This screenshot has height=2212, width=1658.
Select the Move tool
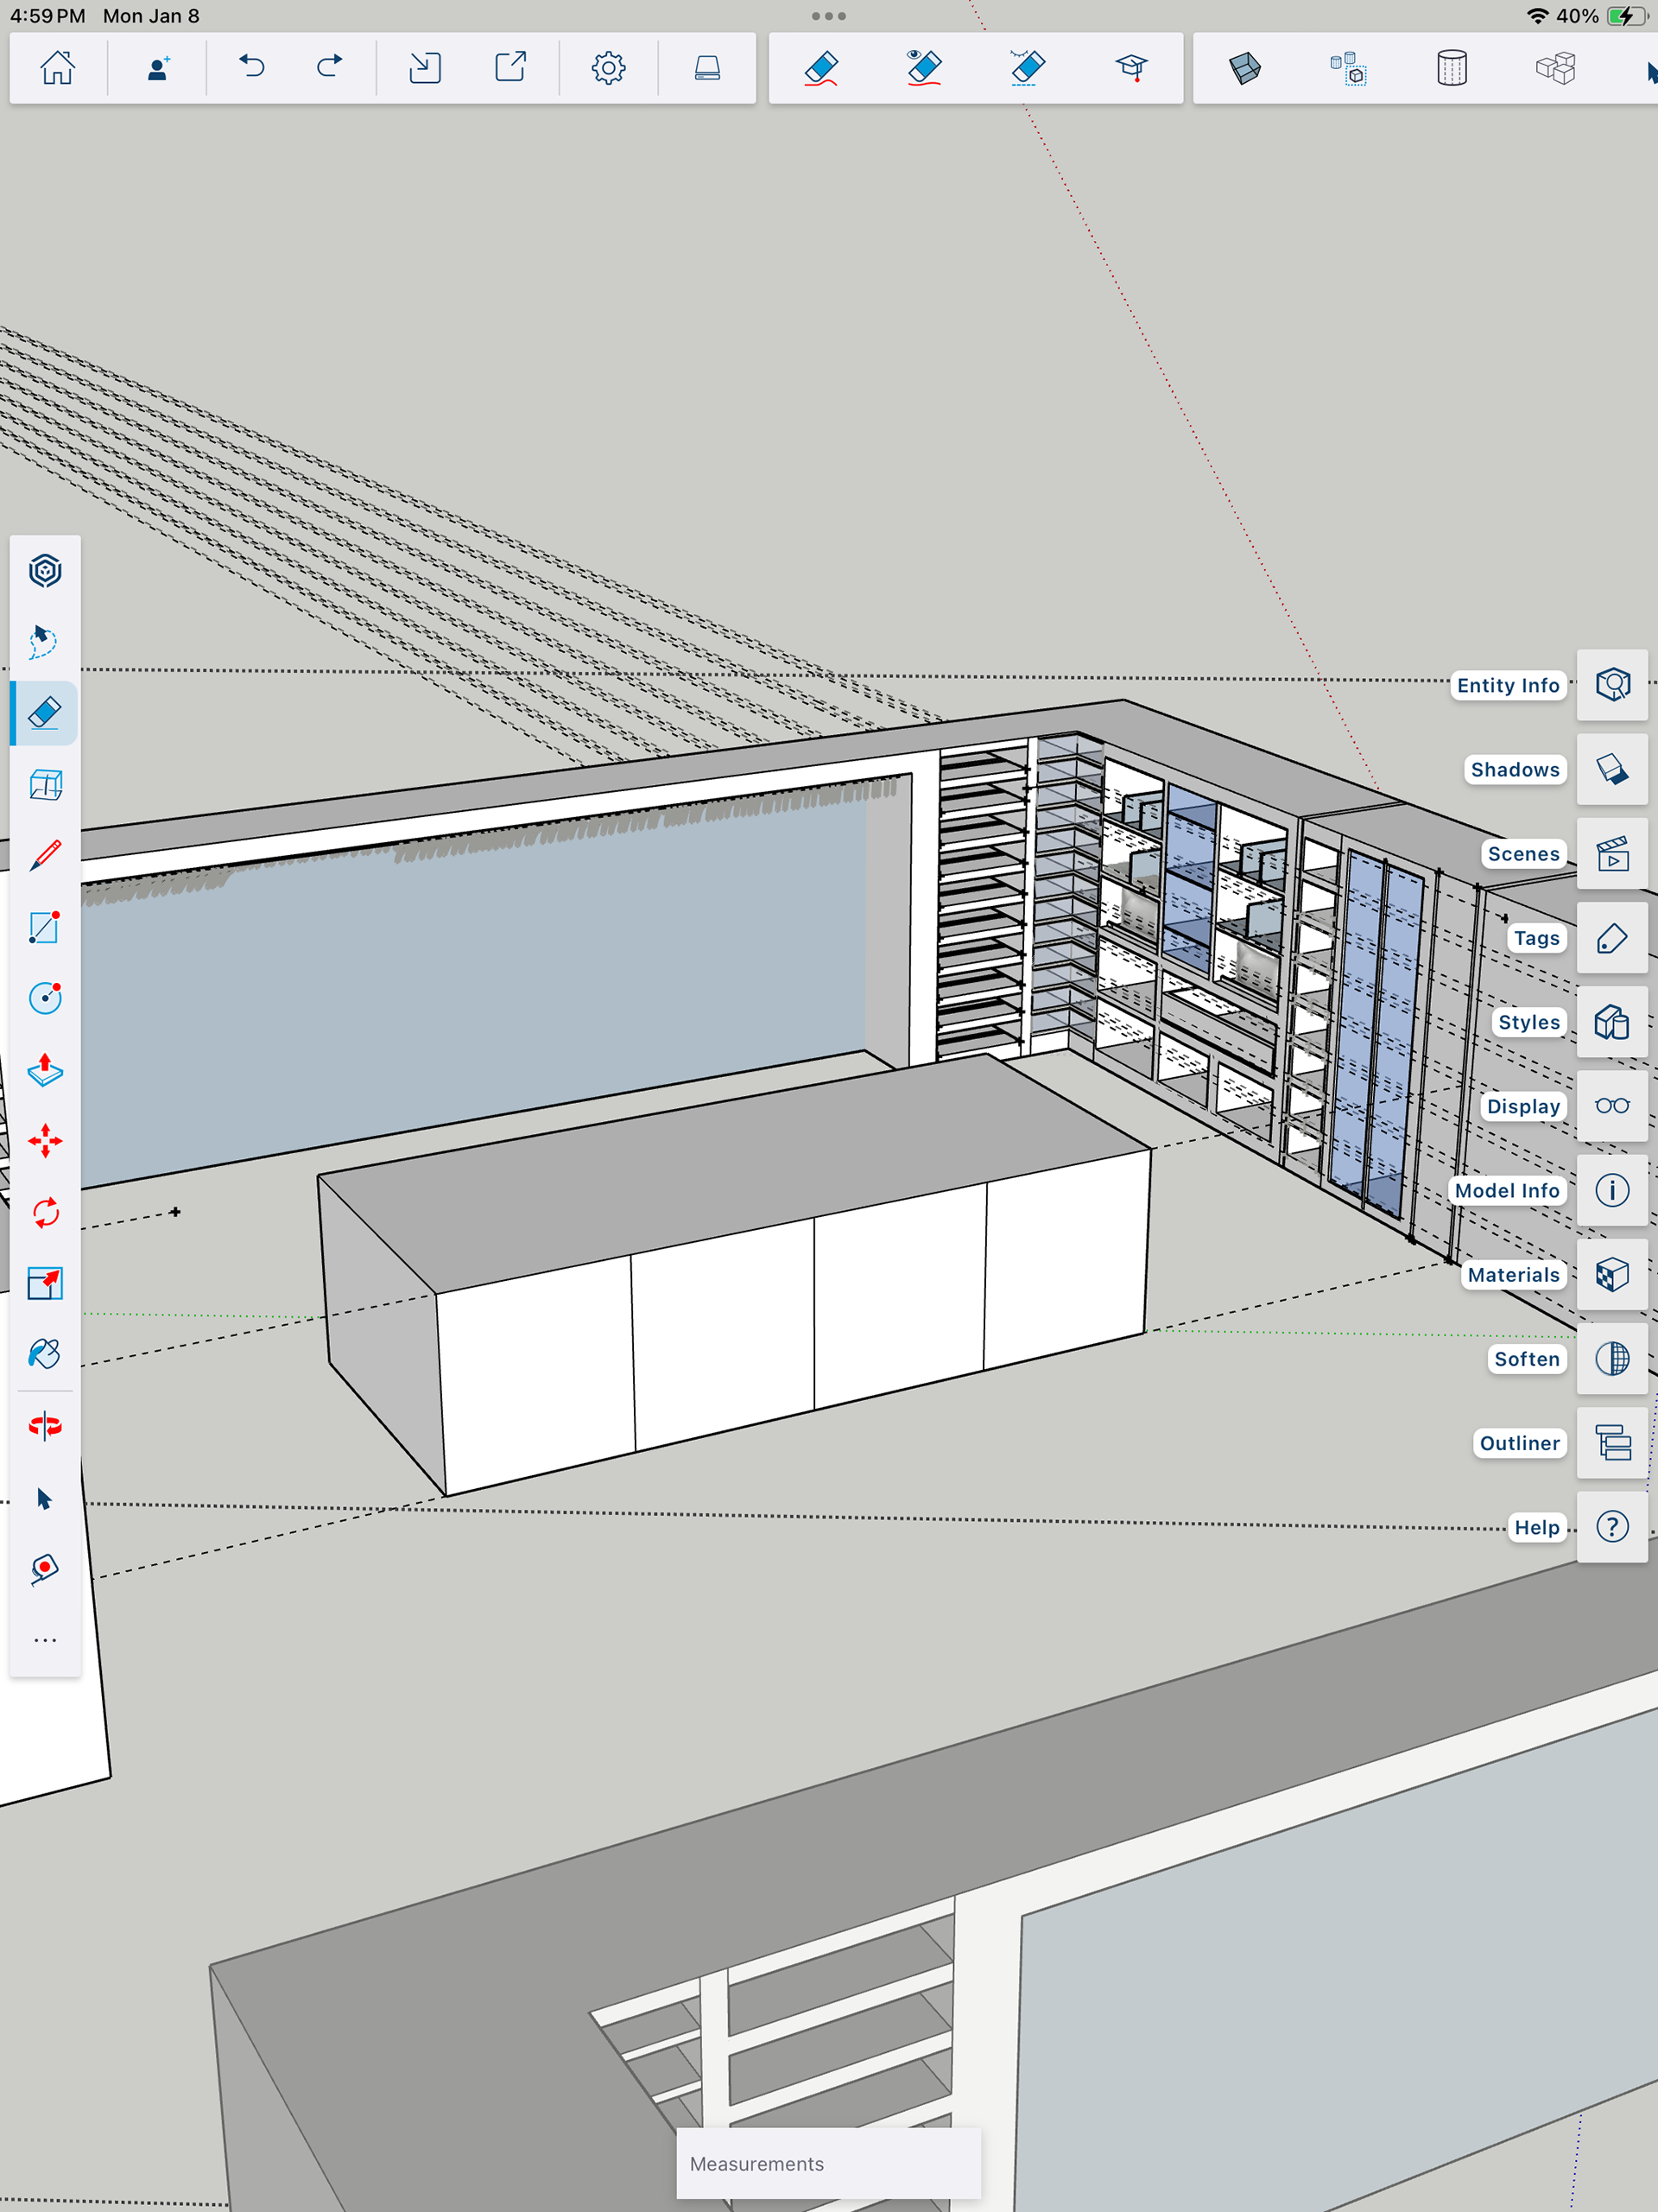point(45,1141)
